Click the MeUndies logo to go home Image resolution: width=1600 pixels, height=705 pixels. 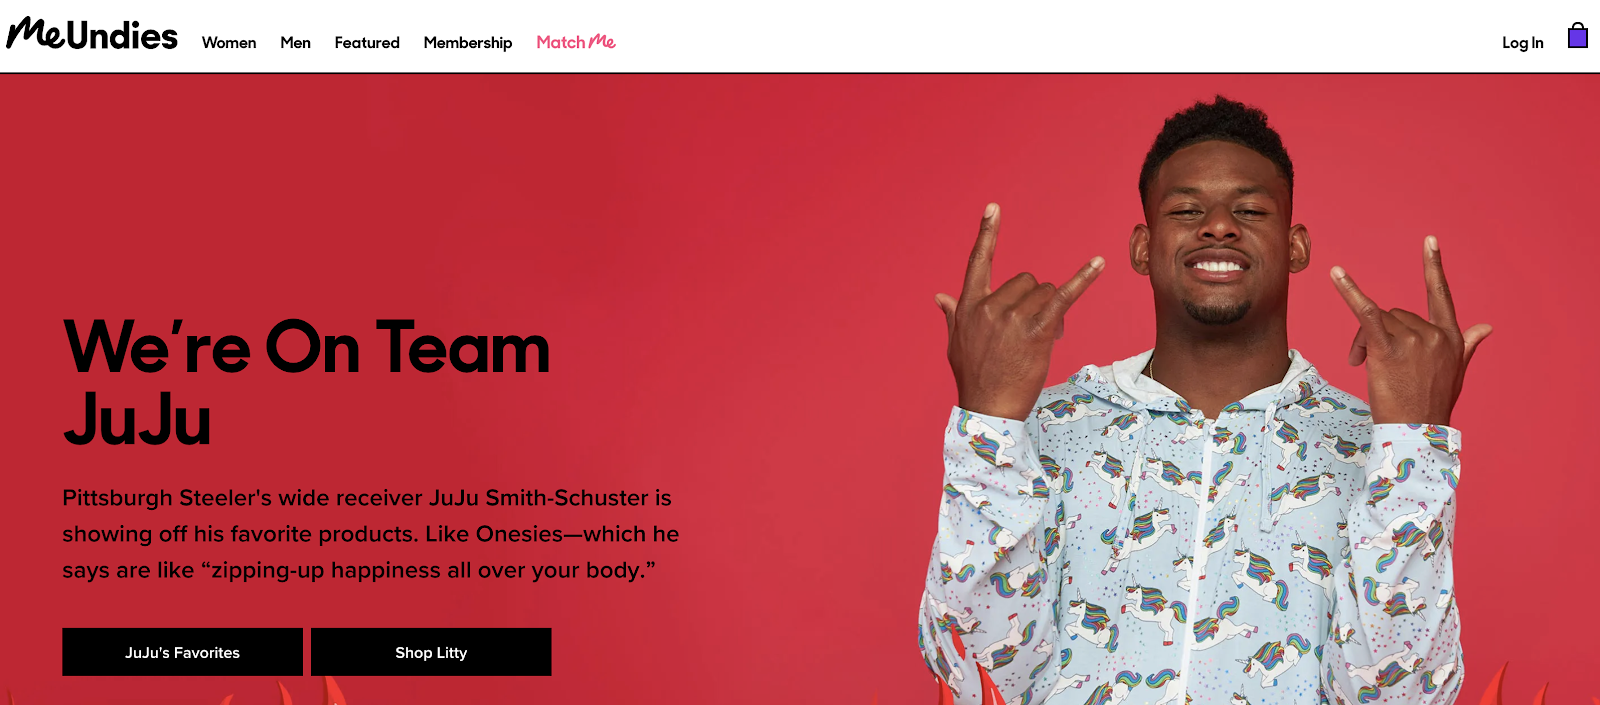[92, 34]
